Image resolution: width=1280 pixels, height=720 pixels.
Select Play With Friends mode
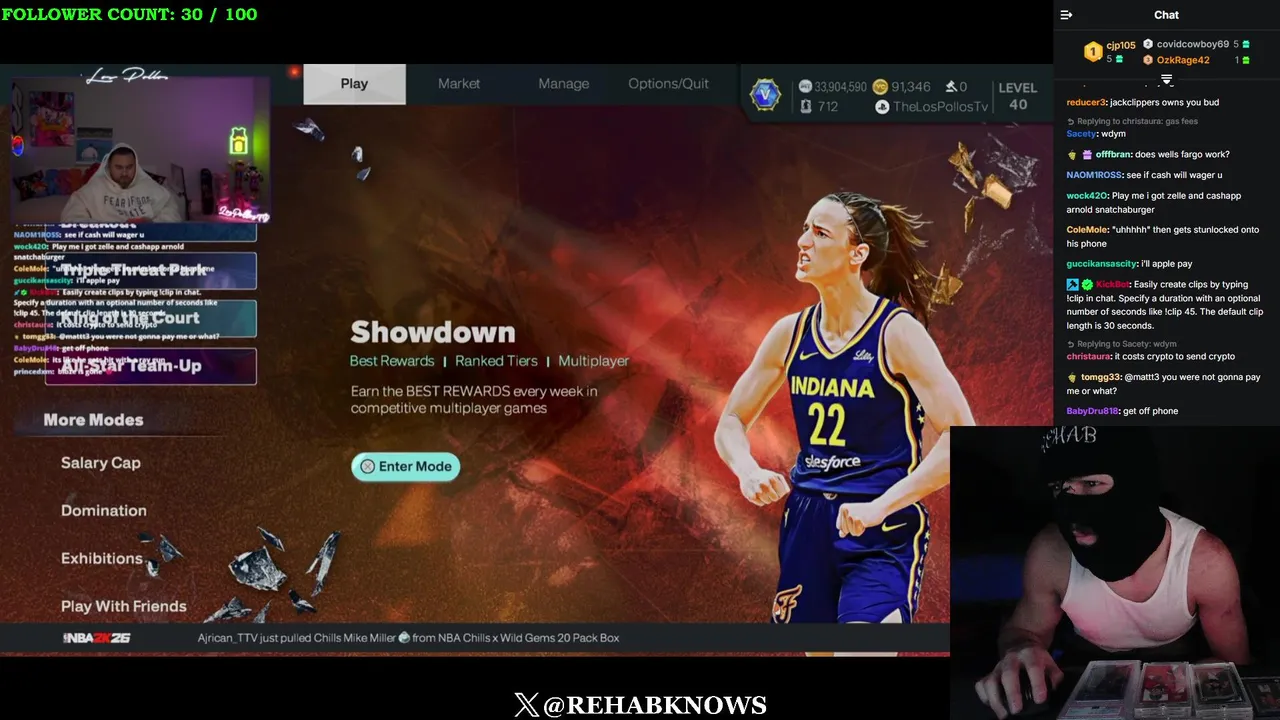point(123,606)
